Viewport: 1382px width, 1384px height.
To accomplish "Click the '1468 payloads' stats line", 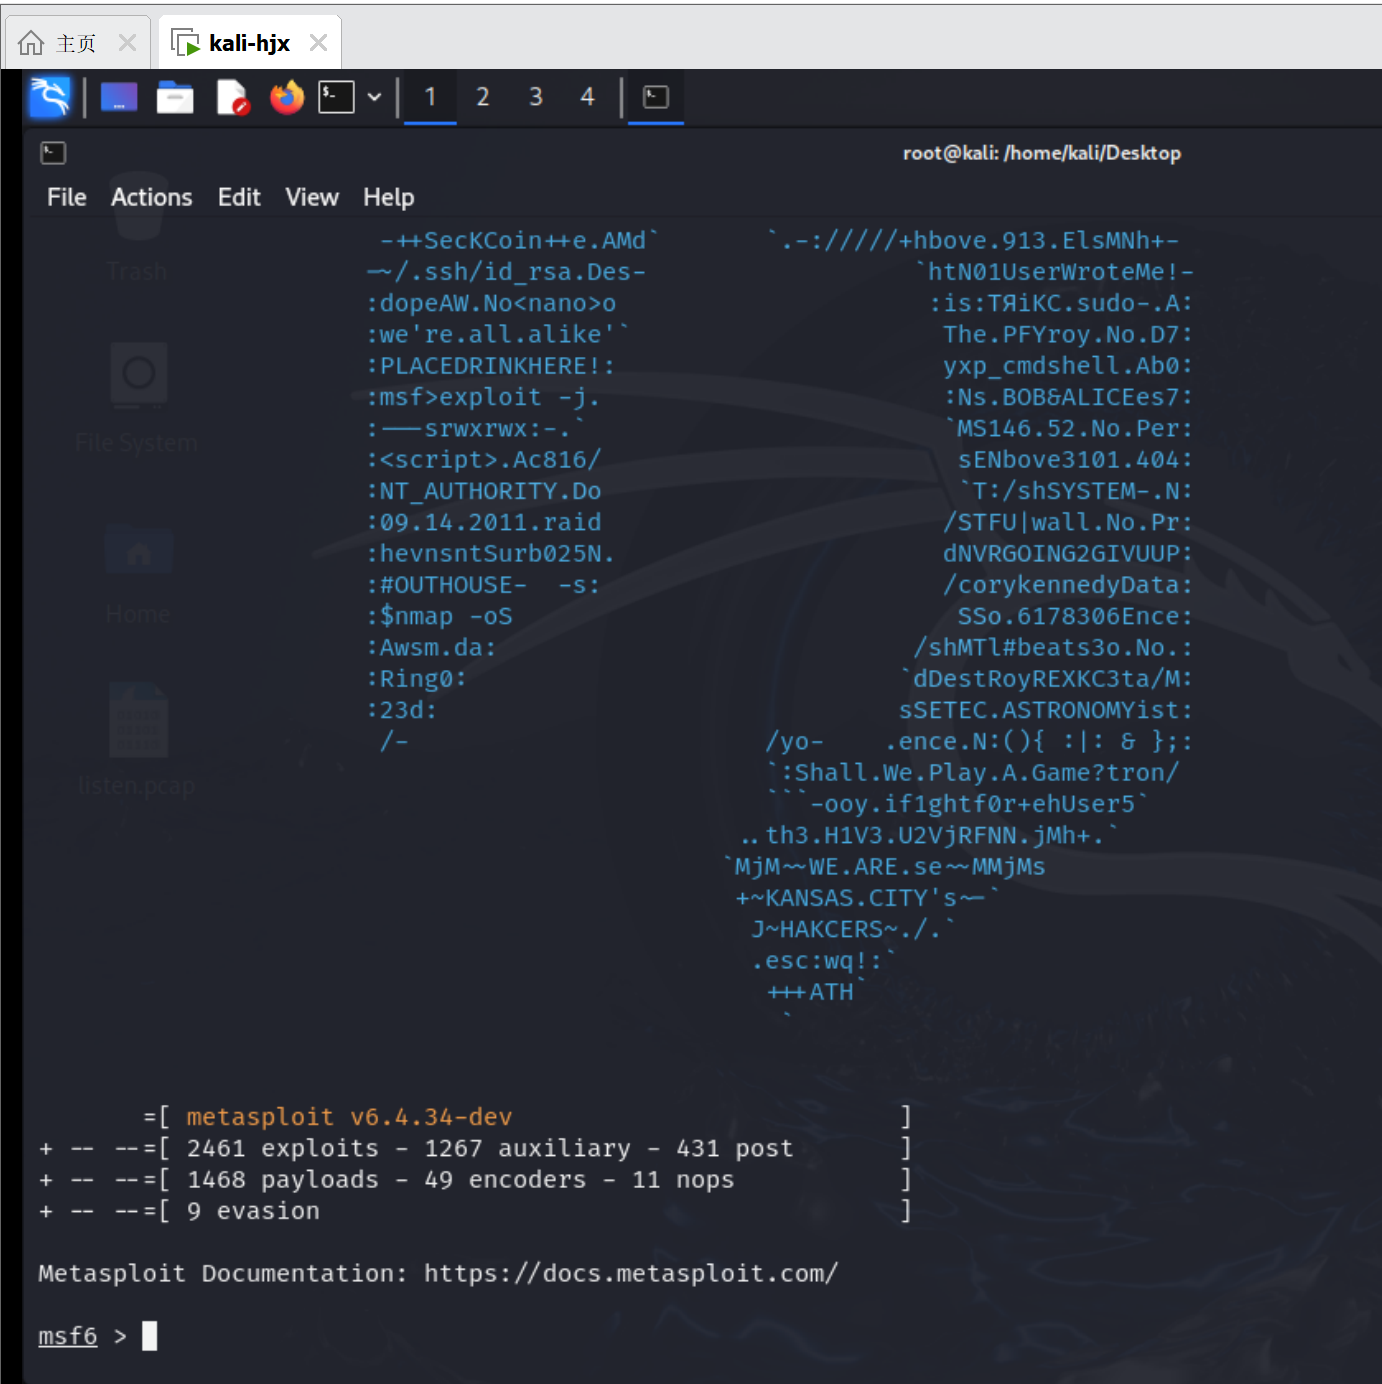I will click(460, 1180).
